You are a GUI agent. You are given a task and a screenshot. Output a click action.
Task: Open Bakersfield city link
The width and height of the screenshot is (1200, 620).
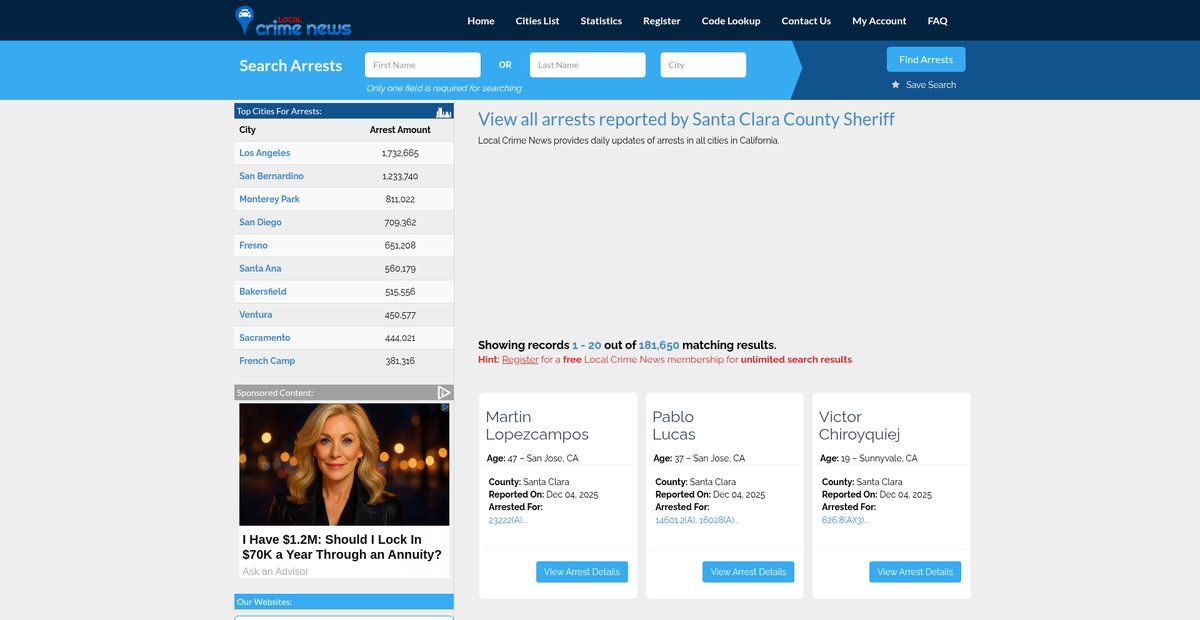[x=263, y=291]
